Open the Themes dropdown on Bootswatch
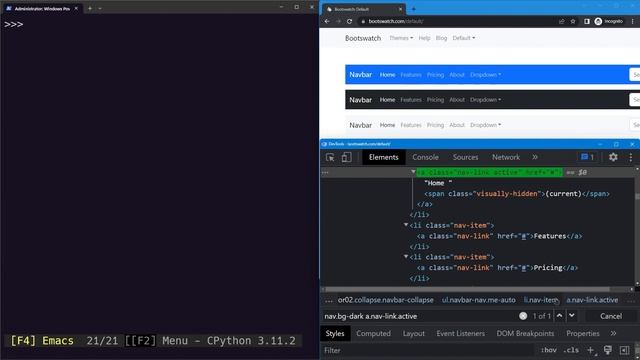The height and width of the screenshot is (360, 640). [x=401, y=38]
